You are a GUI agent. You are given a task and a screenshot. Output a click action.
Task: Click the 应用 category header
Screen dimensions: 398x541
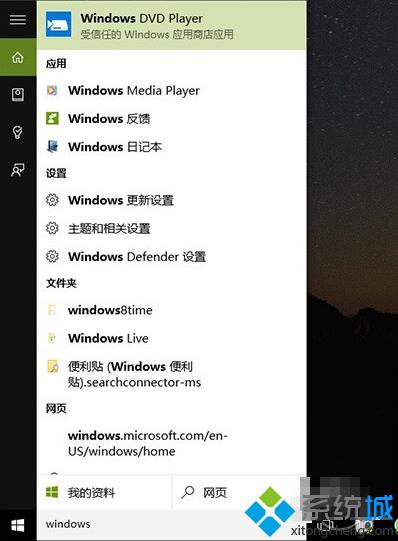coord(56,63)
